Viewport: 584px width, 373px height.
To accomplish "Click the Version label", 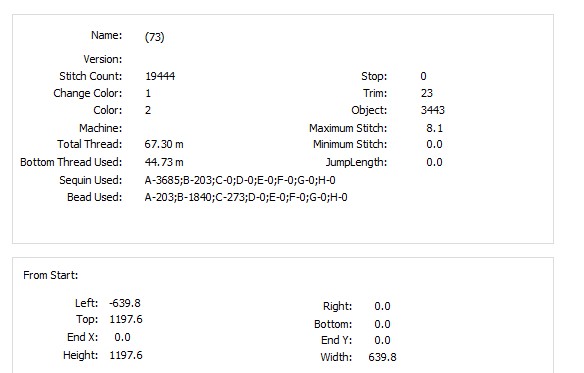I will (103, 59).
